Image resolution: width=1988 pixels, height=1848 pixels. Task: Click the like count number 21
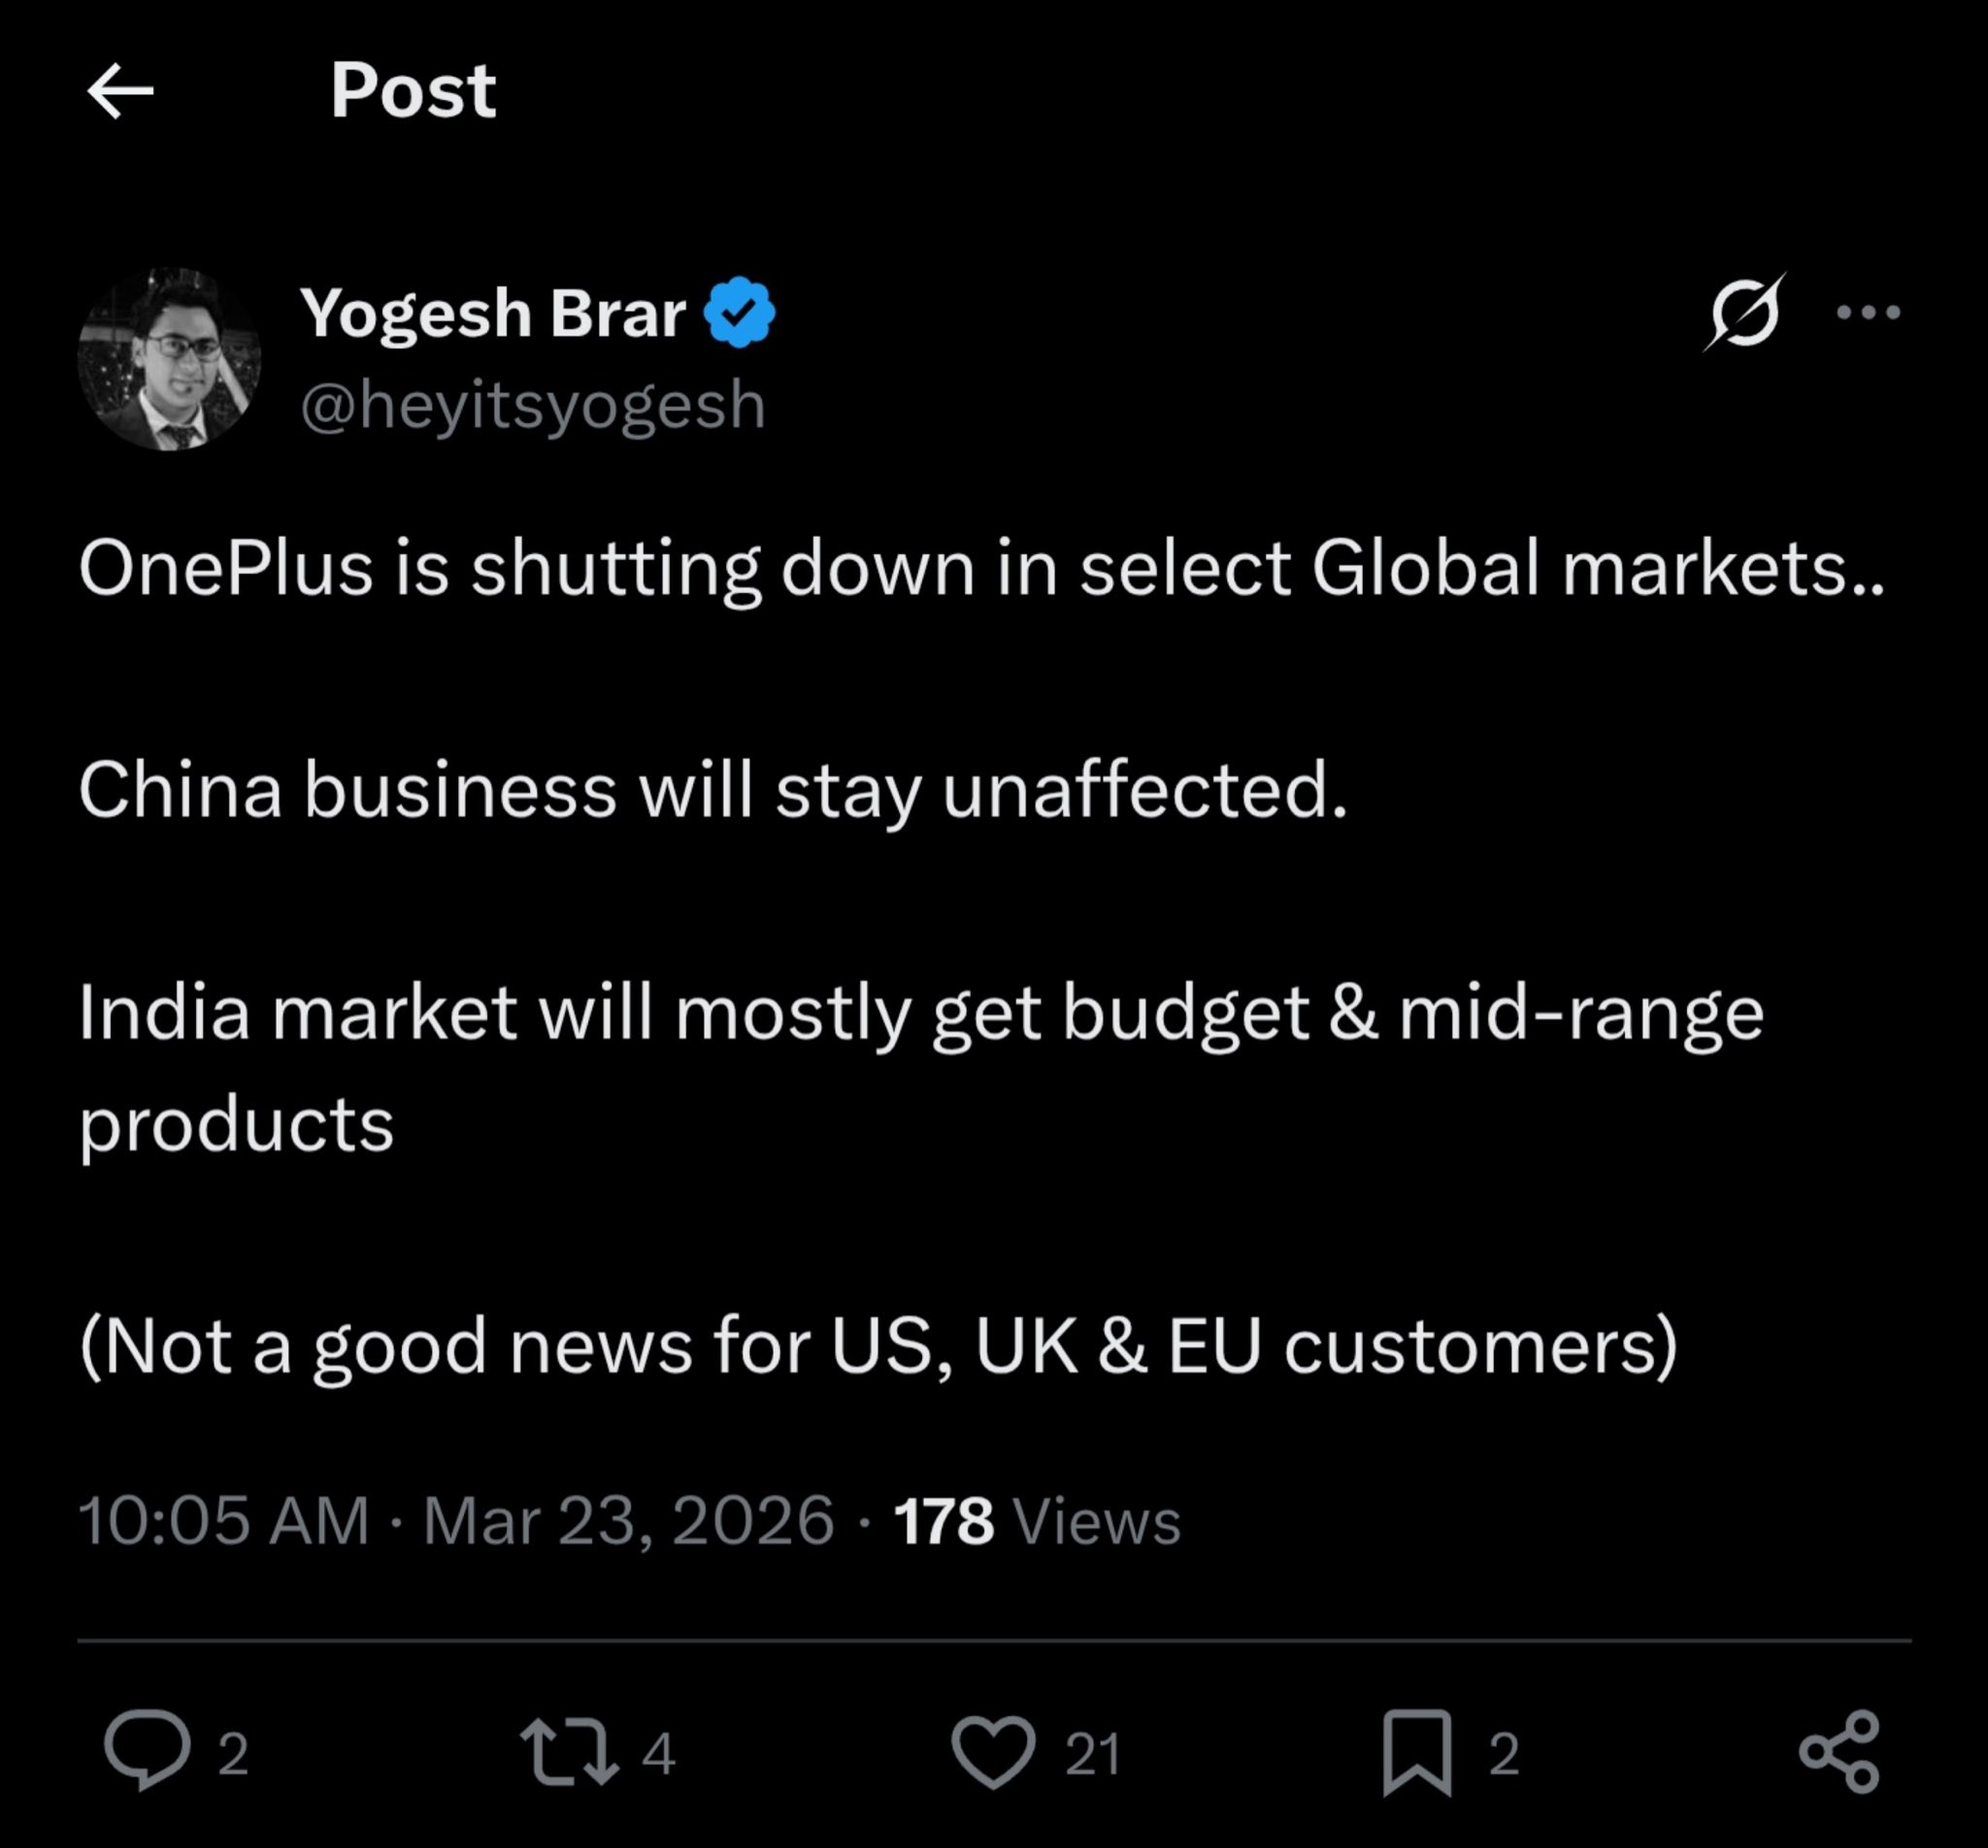[1092, 1754]
